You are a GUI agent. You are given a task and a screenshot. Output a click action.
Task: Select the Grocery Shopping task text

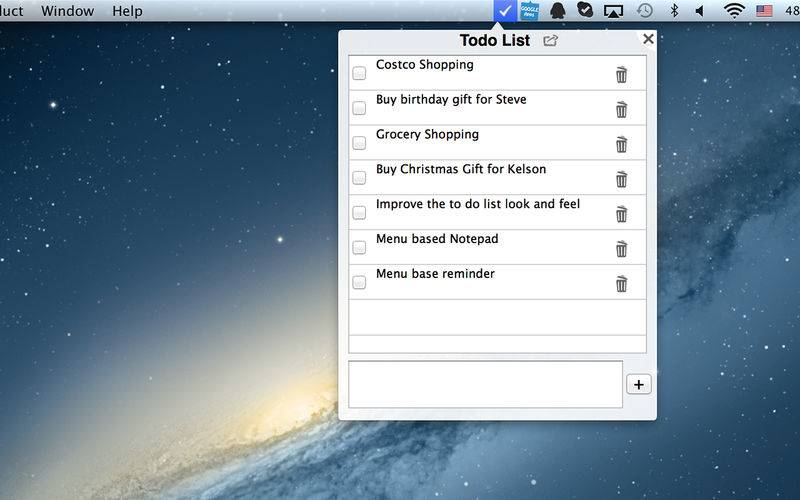428,135
